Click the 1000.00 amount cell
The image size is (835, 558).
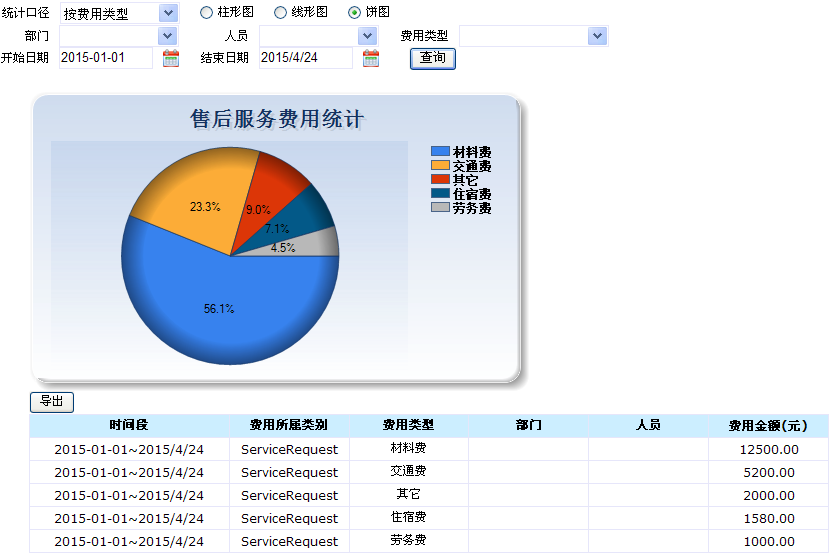click(768, 541)
